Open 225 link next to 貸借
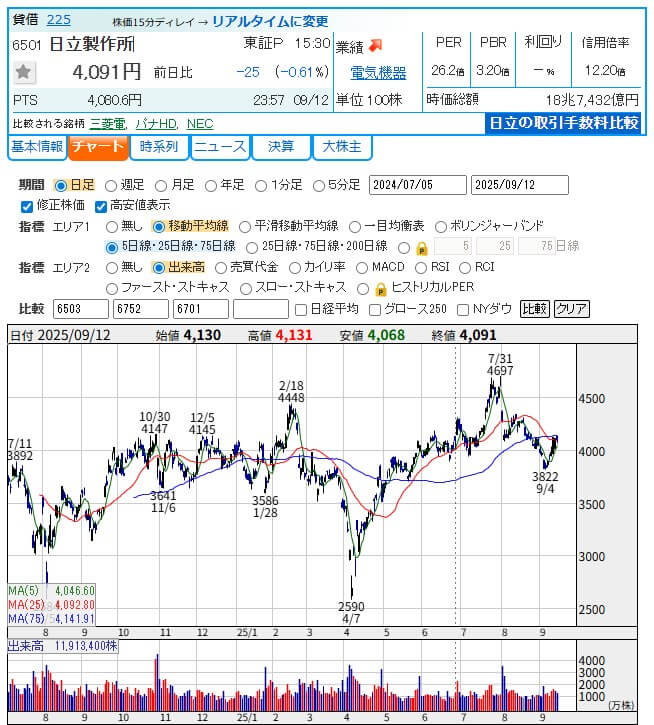 pyautogui.click(x=59, y=20)
